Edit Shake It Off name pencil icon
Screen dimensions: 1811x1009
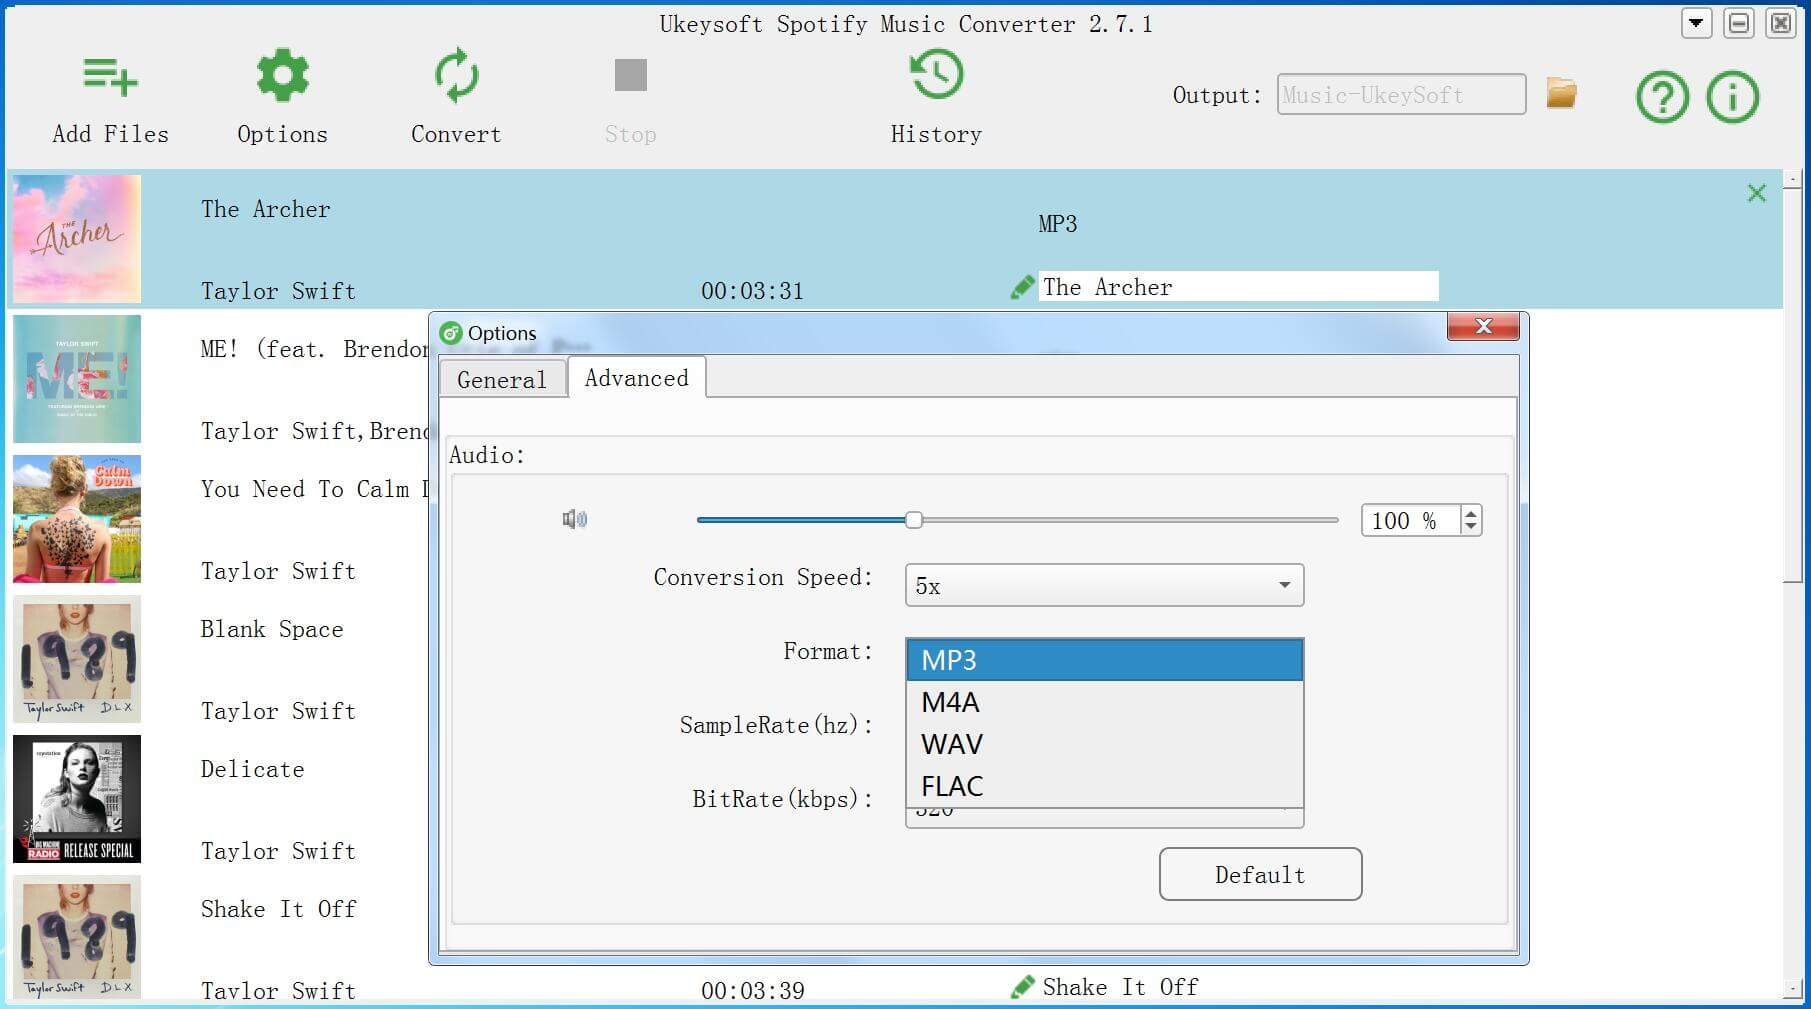pos(1022,988)
